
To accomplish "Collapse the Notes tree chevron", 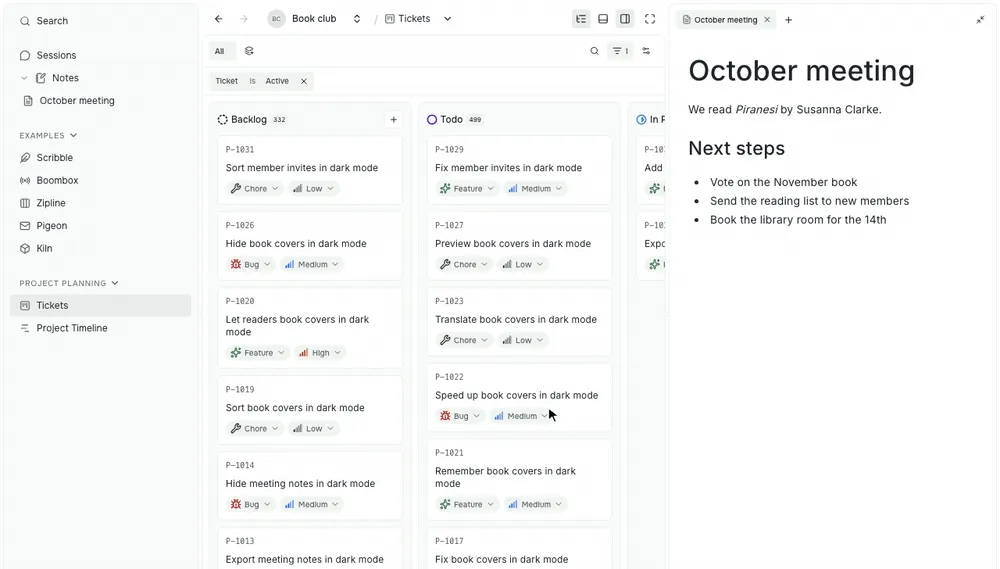I will click(24, 78).
